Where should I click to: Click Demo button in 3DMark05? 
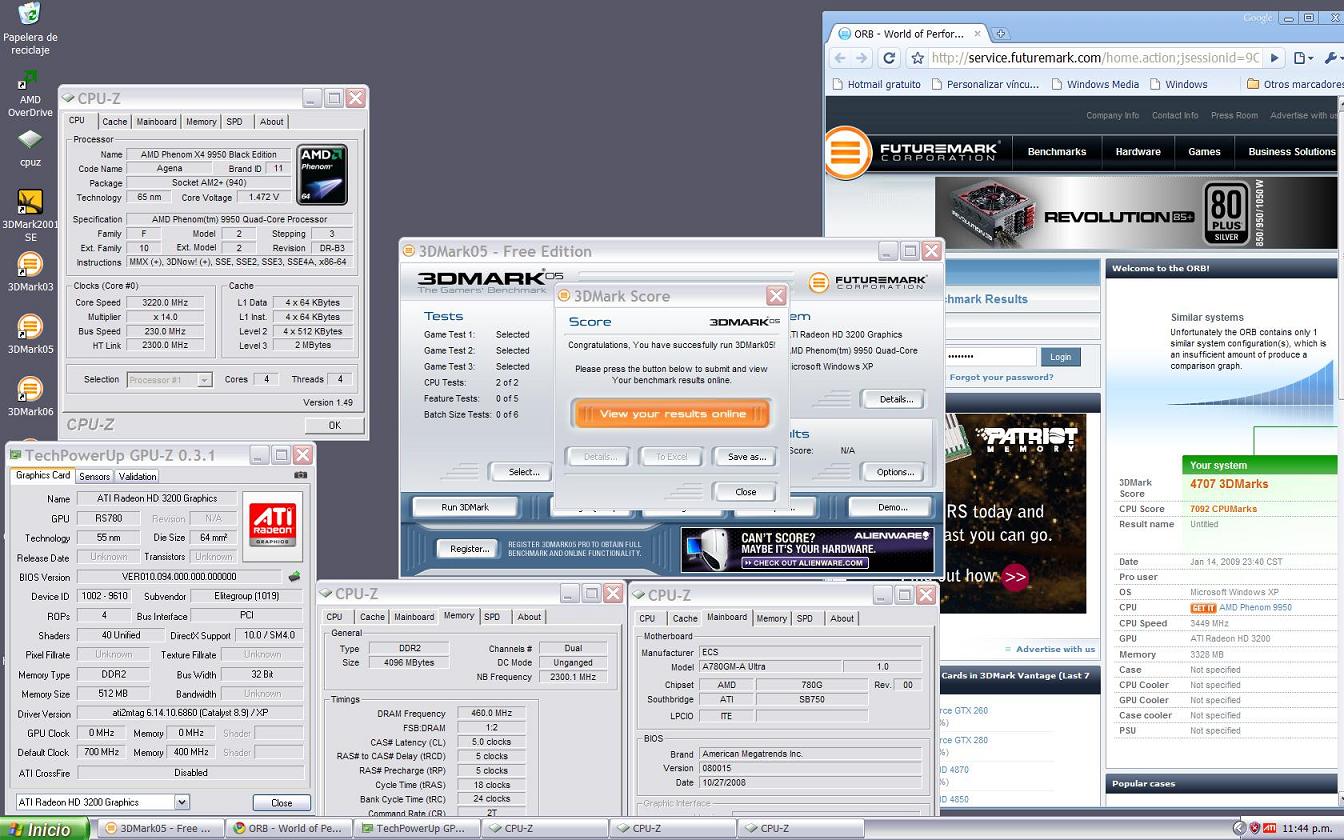coord(892,507)
